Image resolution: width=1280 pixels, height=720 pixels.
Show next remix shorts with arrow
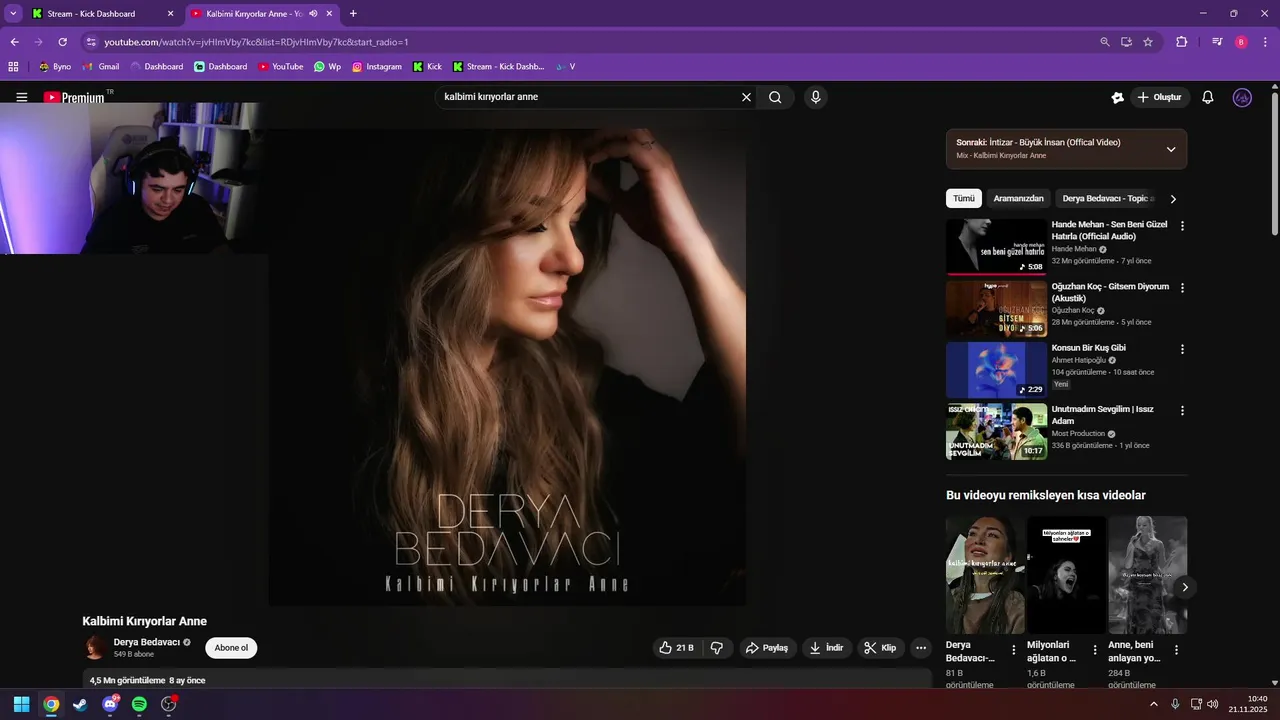click(x=1185, y=587)
